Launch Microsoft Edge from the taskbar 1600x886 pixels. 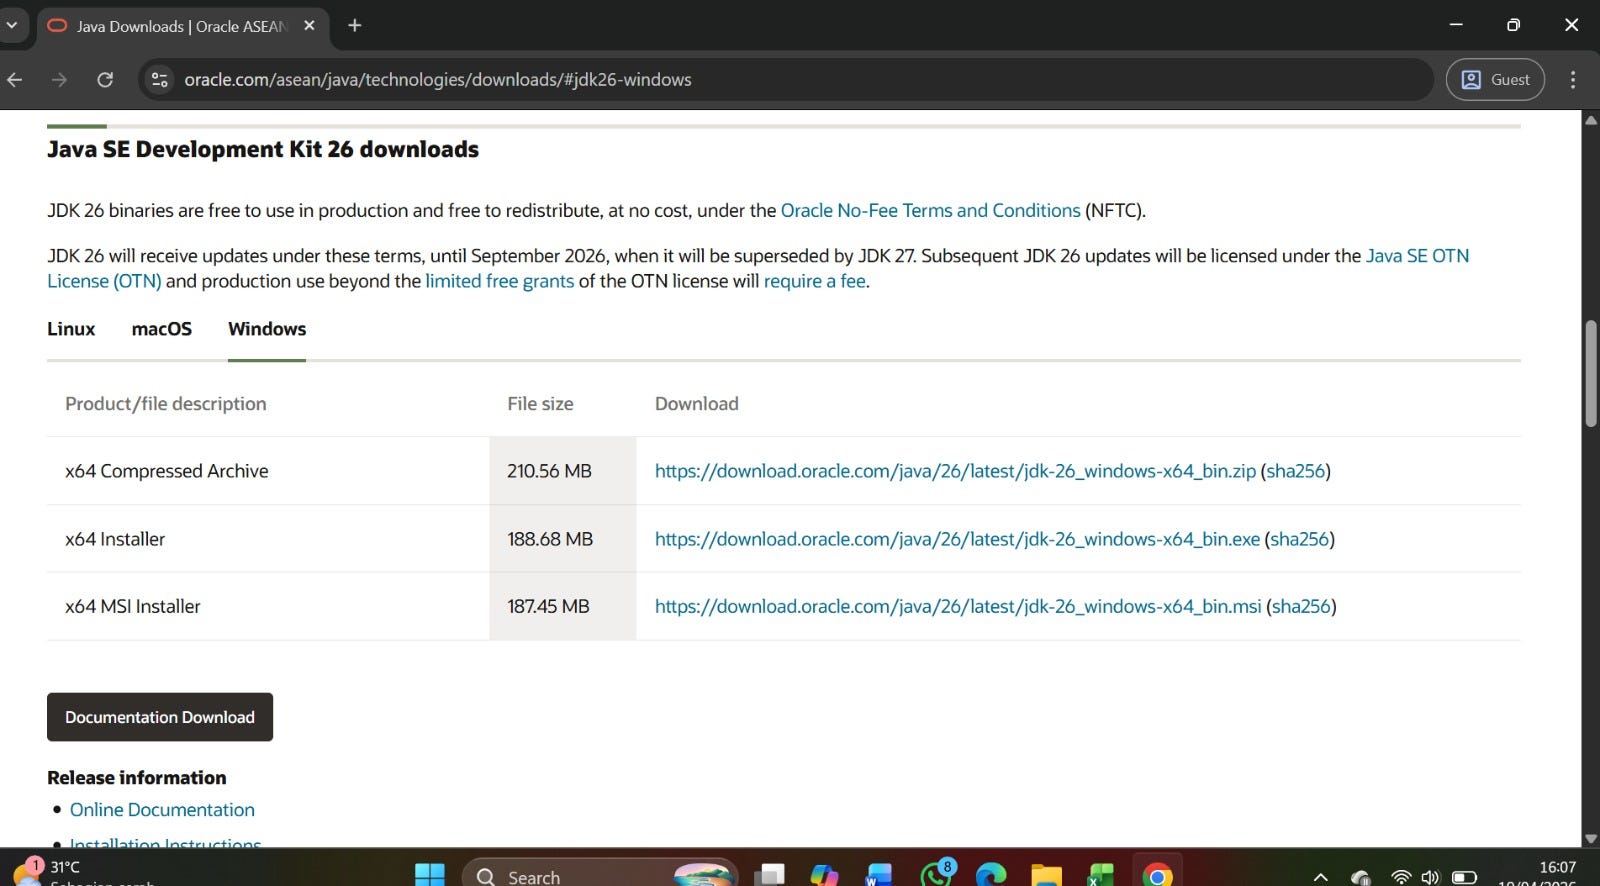click(991, 875)
